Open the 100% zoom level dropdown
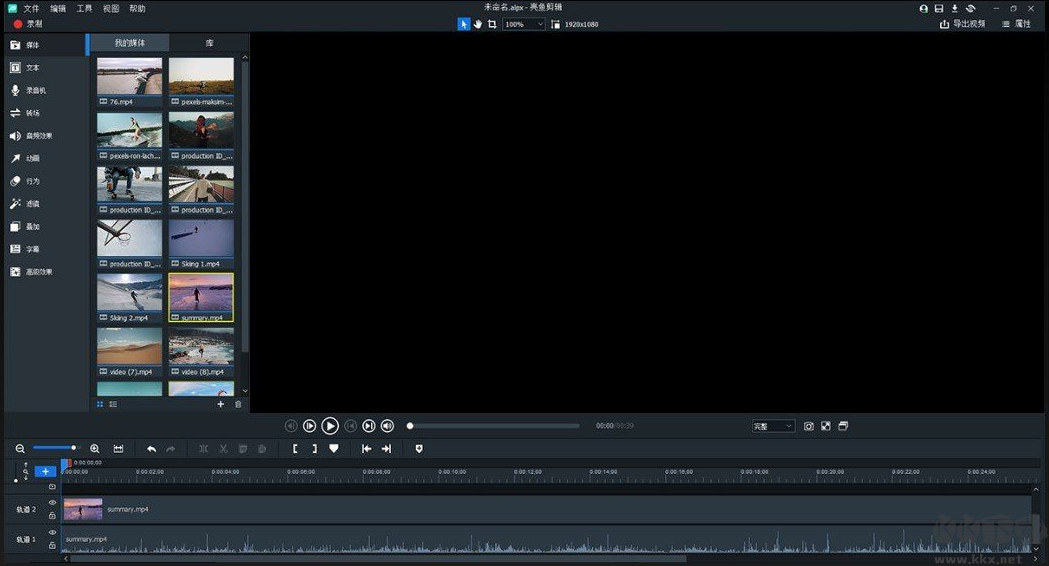Viewport: 1049px width, 566px height. [x=524, y=24]
